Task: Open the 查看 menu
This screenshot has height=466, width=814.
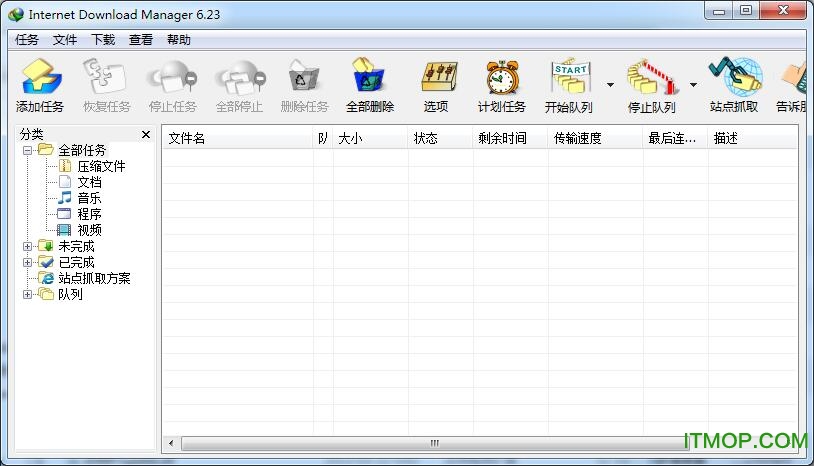Action: tap(141, 40)
